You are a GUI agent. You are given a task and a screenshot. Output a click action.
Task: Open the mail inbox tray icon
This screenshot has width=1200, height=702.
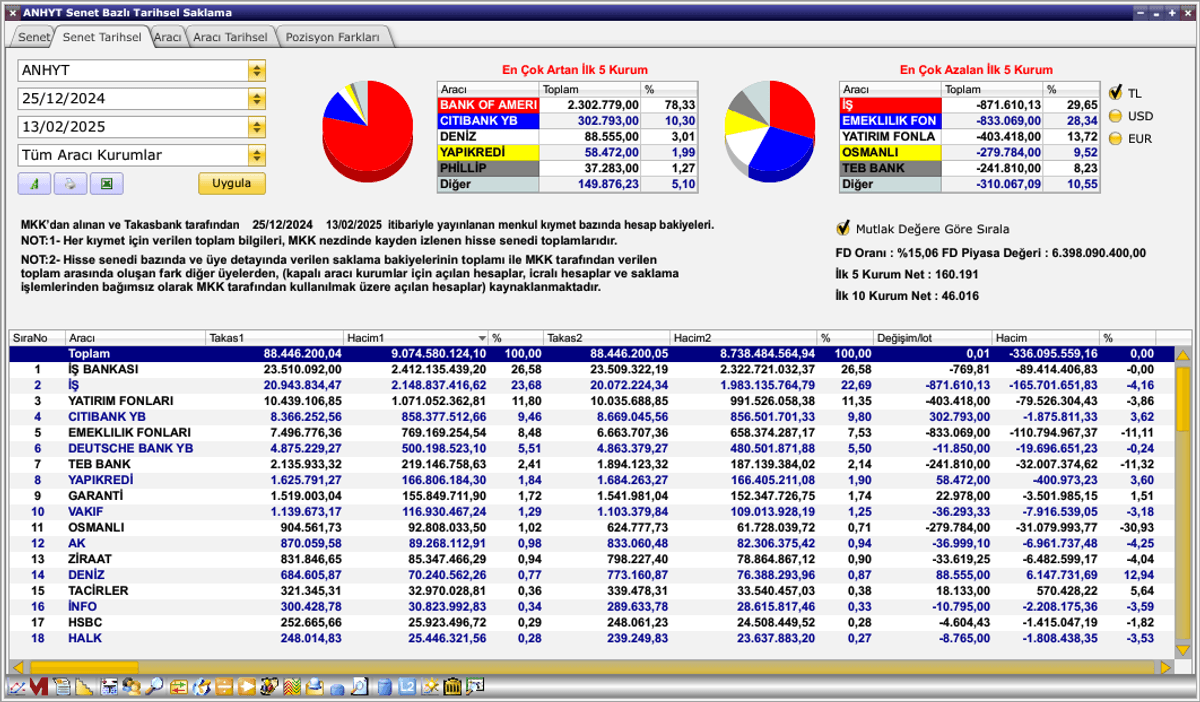[x=314, y=687]
